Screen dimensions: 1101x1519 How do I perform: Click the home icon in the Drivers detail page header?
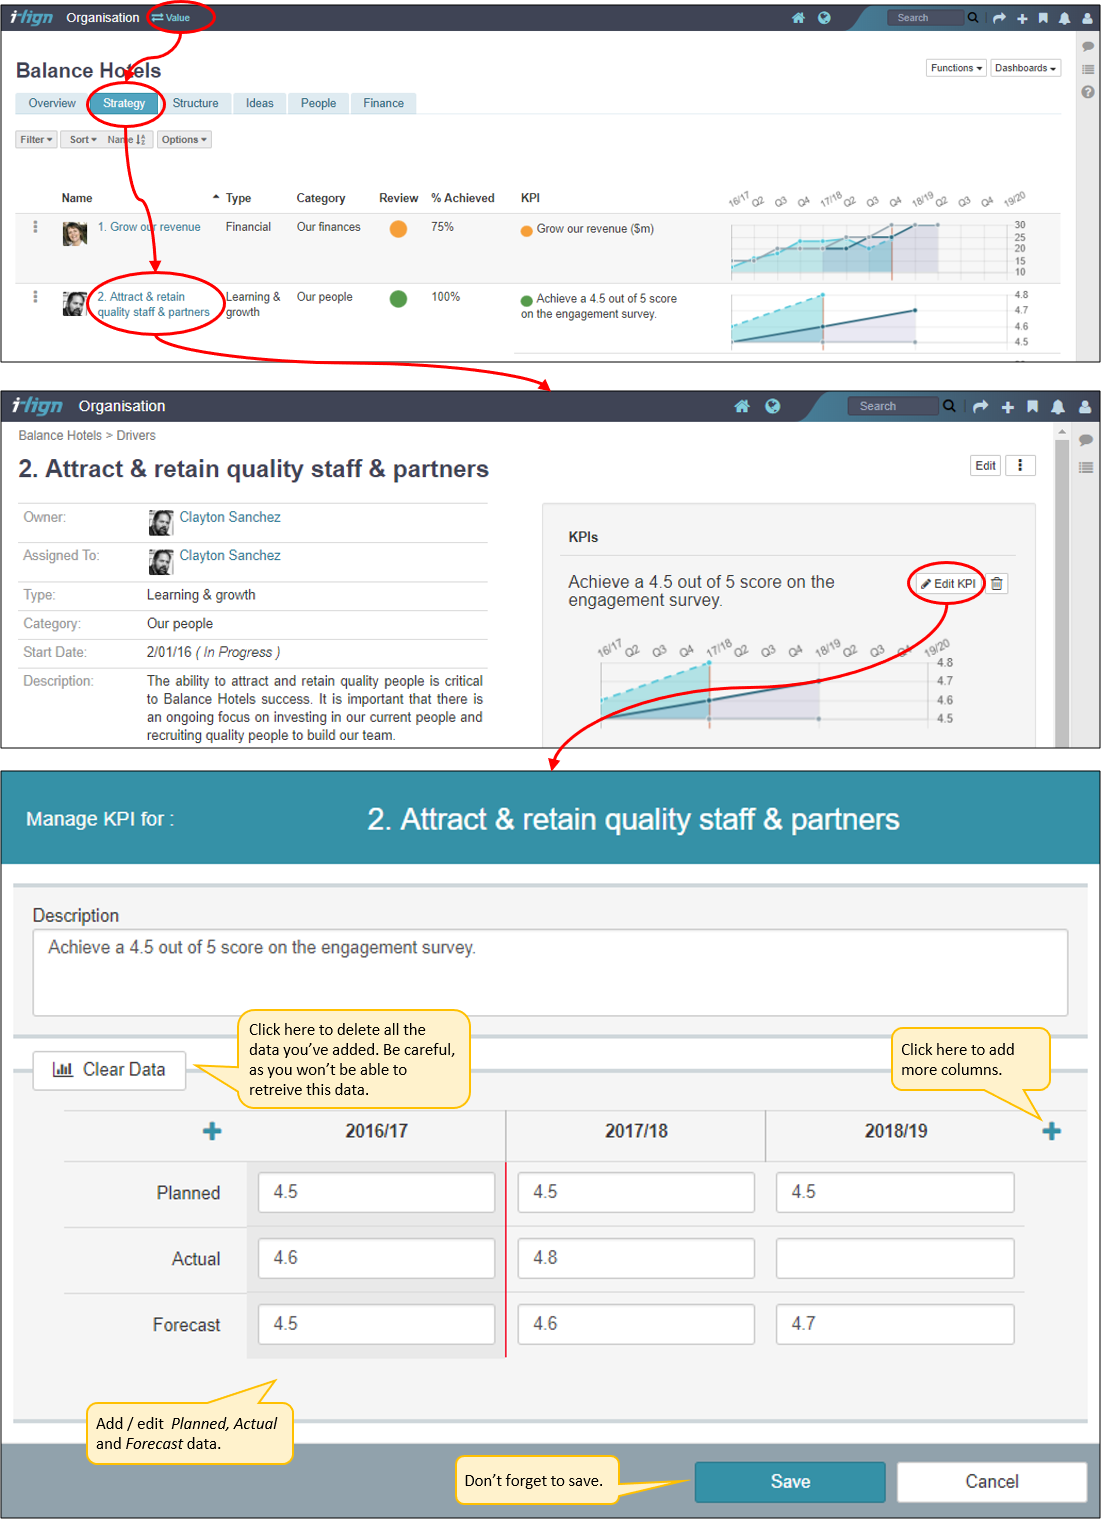pos(742,406)
